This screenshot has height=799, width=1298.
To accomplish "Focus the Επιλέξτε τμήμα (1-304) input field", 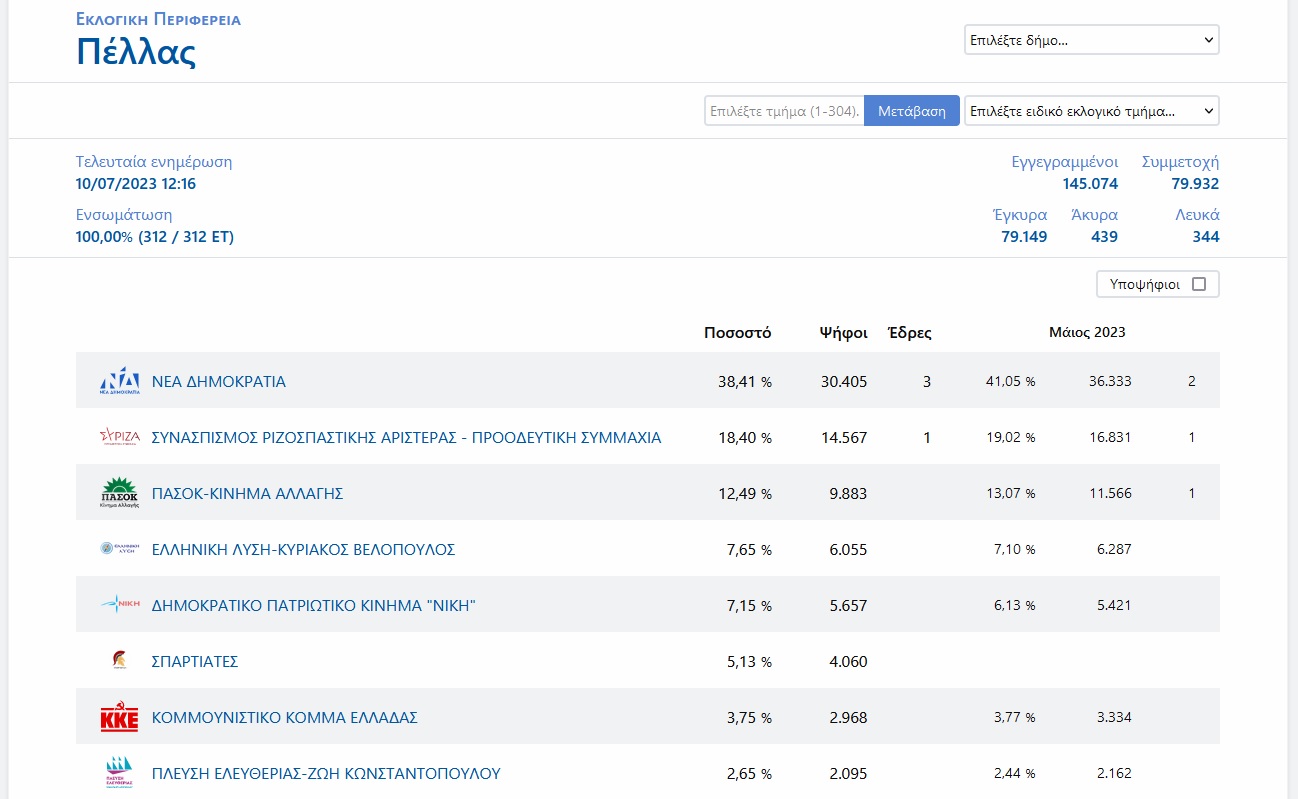I will (784, 111).
